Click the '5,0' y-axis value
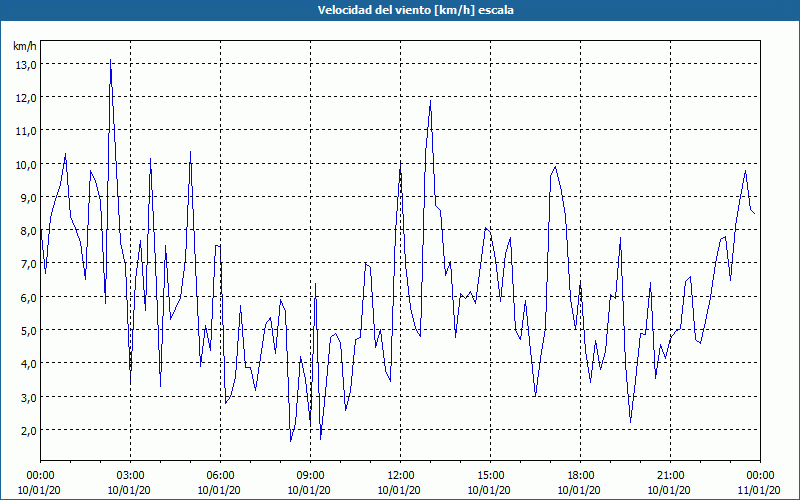800x500 pixels. tap(28, 331)
